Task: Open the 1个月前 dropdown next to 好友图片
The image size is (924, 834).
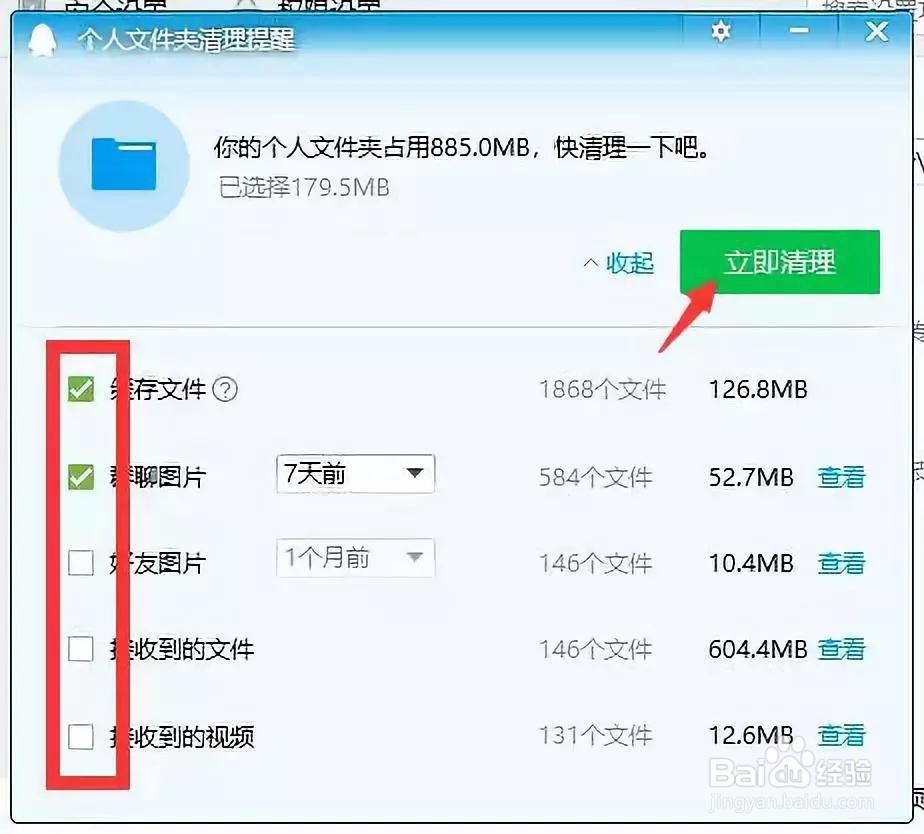Action: [x=355, y=559]
